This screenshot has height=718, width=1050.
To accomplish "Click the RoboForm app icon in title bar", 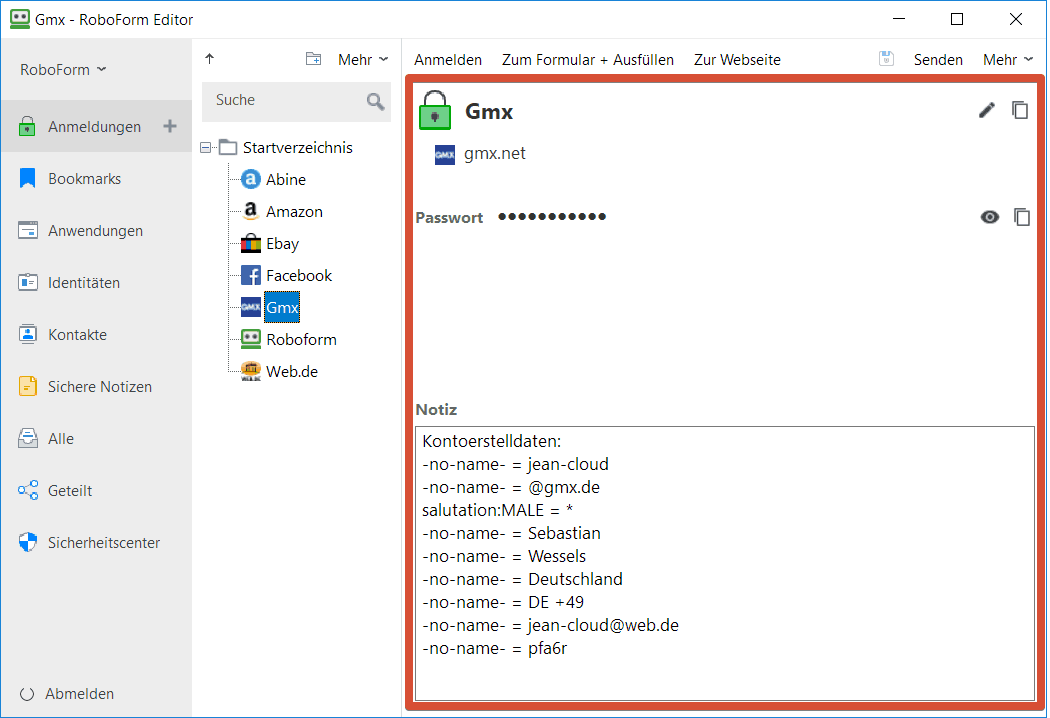I will (19, 19).
